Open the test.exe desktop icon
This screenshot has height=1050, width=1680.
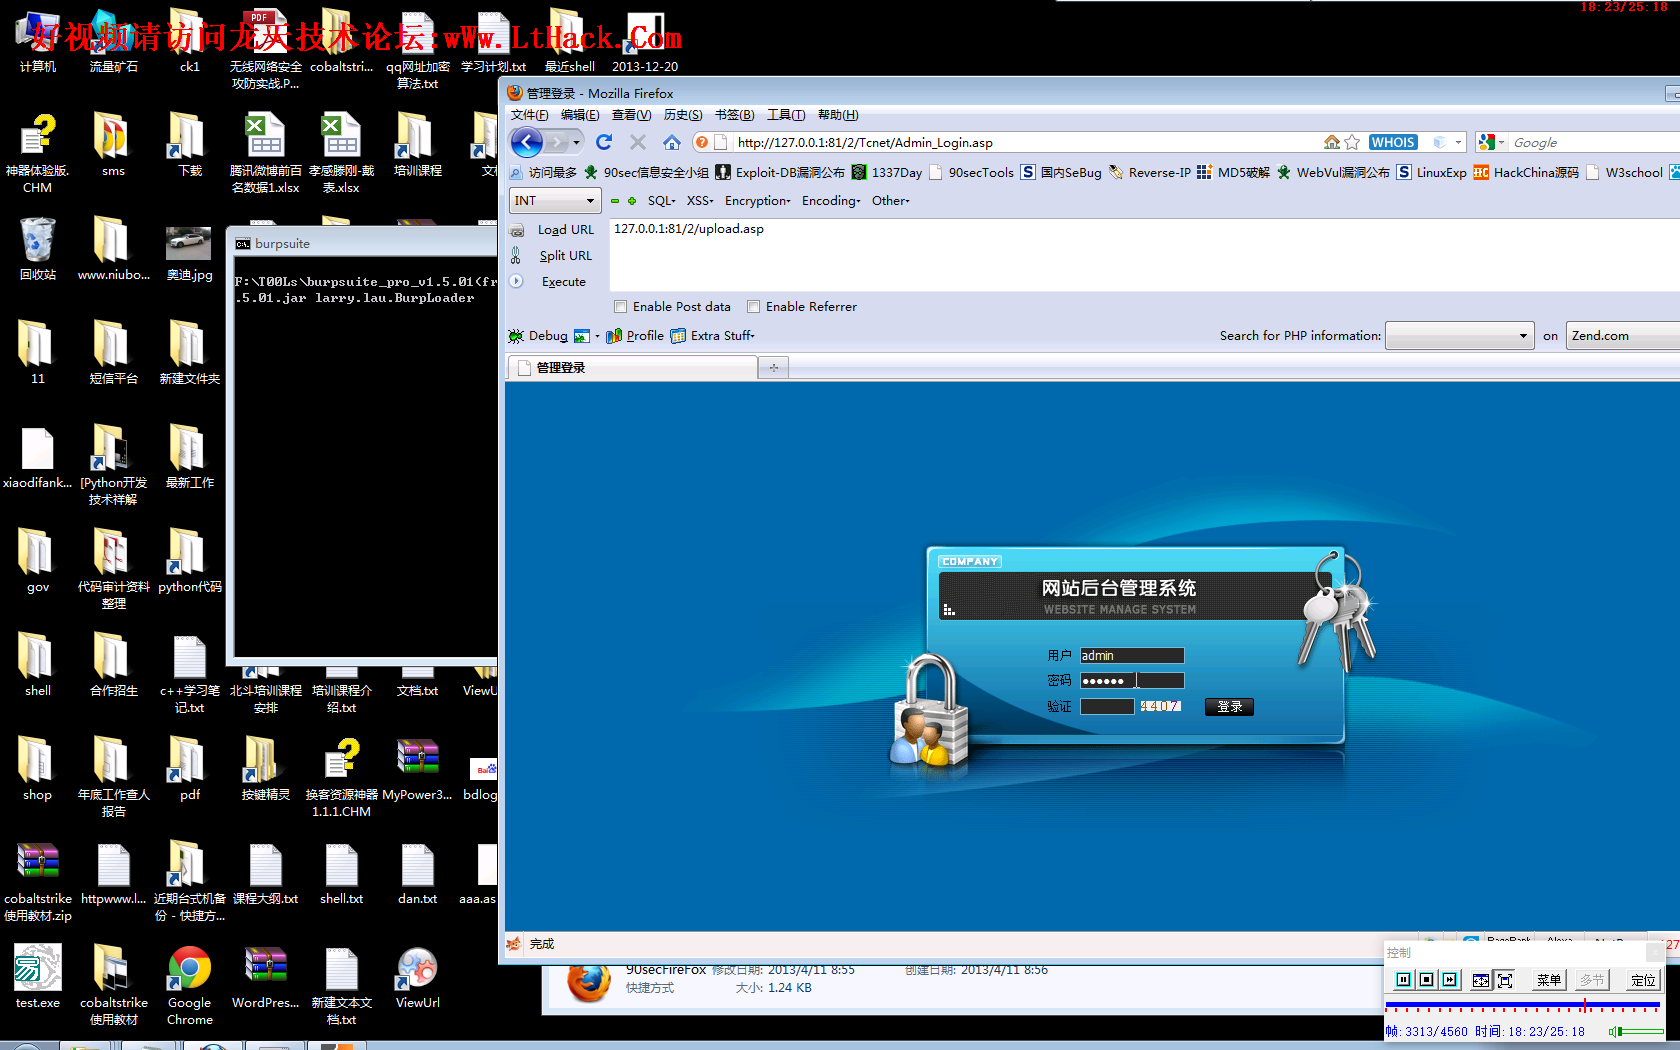[x=37, y=968]
